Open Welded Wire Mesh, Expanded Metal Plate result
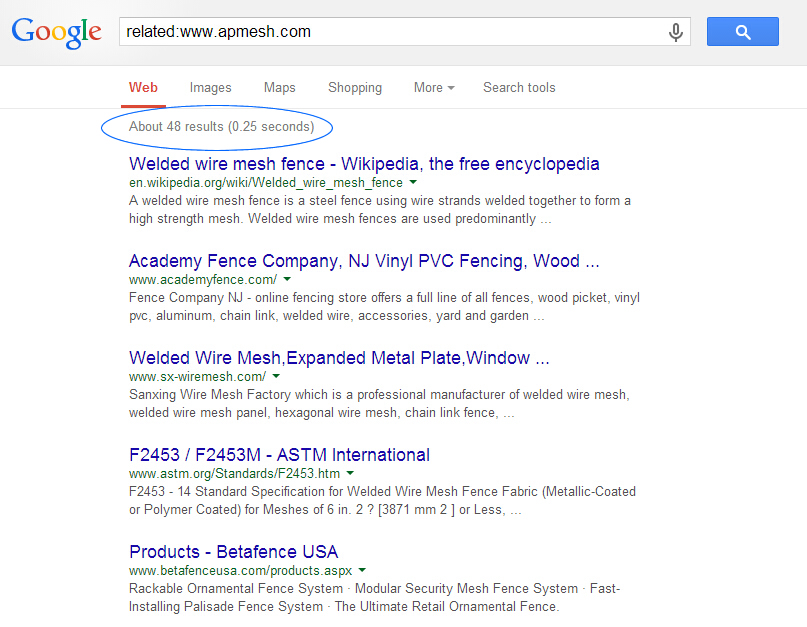Viewport: 807px width, 627px height. coord(339,358)
